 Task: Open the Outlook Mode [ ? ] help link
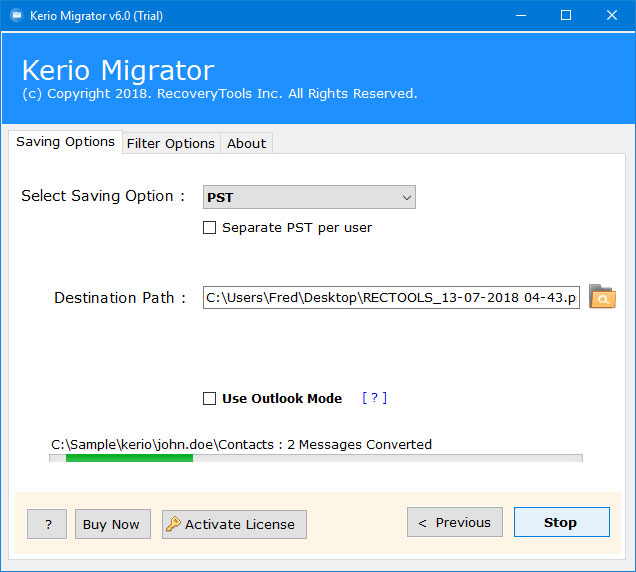coord(374,398)
